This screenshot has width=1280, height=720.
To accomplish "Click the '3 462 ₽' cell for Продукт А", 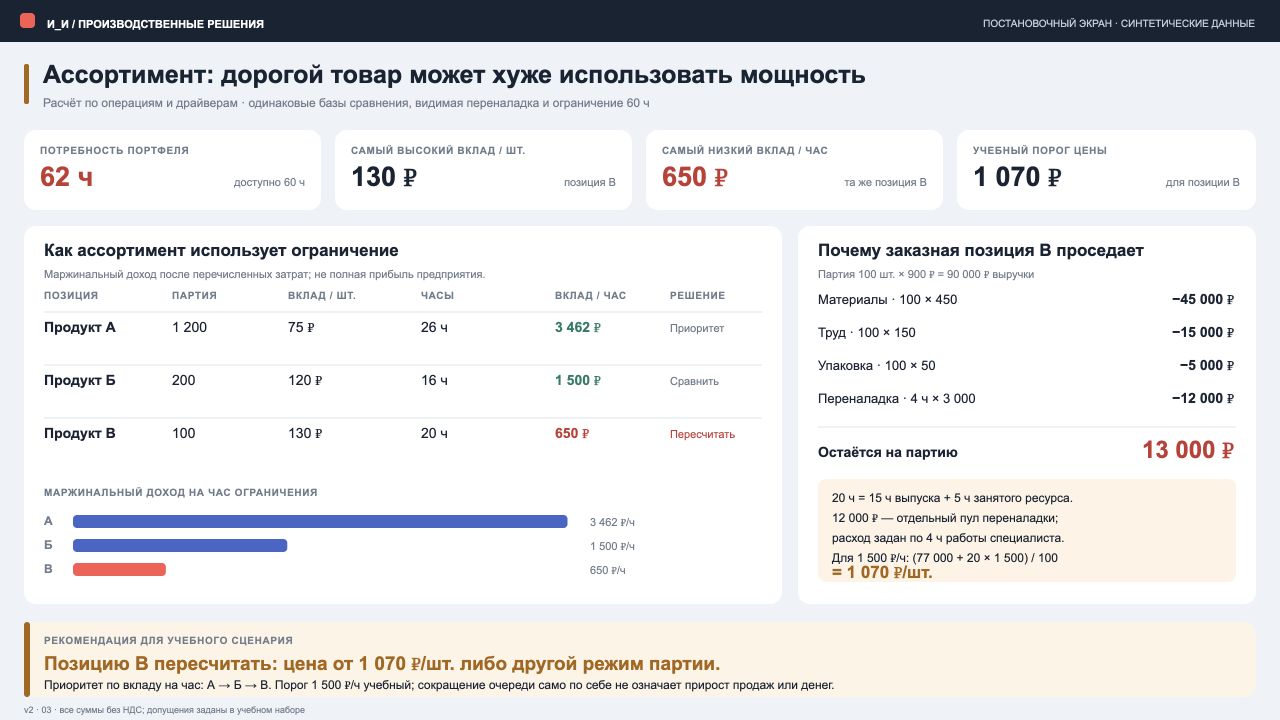I will point(578,327).
